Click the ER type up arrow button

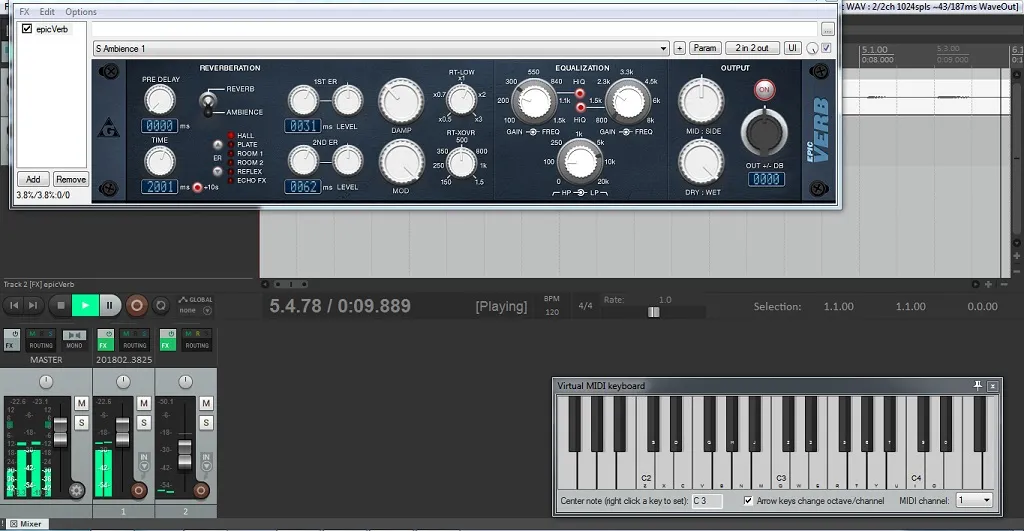[x=217, y=145]
